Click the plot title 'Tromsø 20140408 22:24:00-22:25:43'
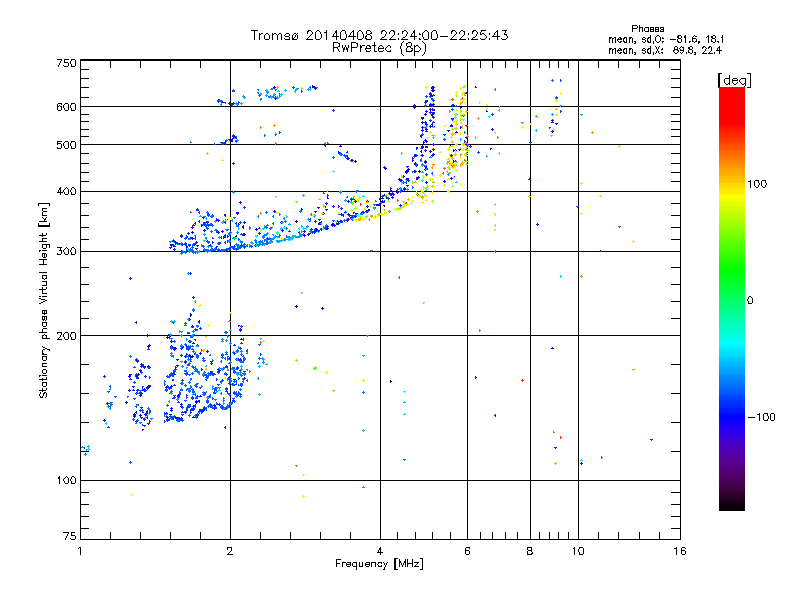 [x=379, y=35]
